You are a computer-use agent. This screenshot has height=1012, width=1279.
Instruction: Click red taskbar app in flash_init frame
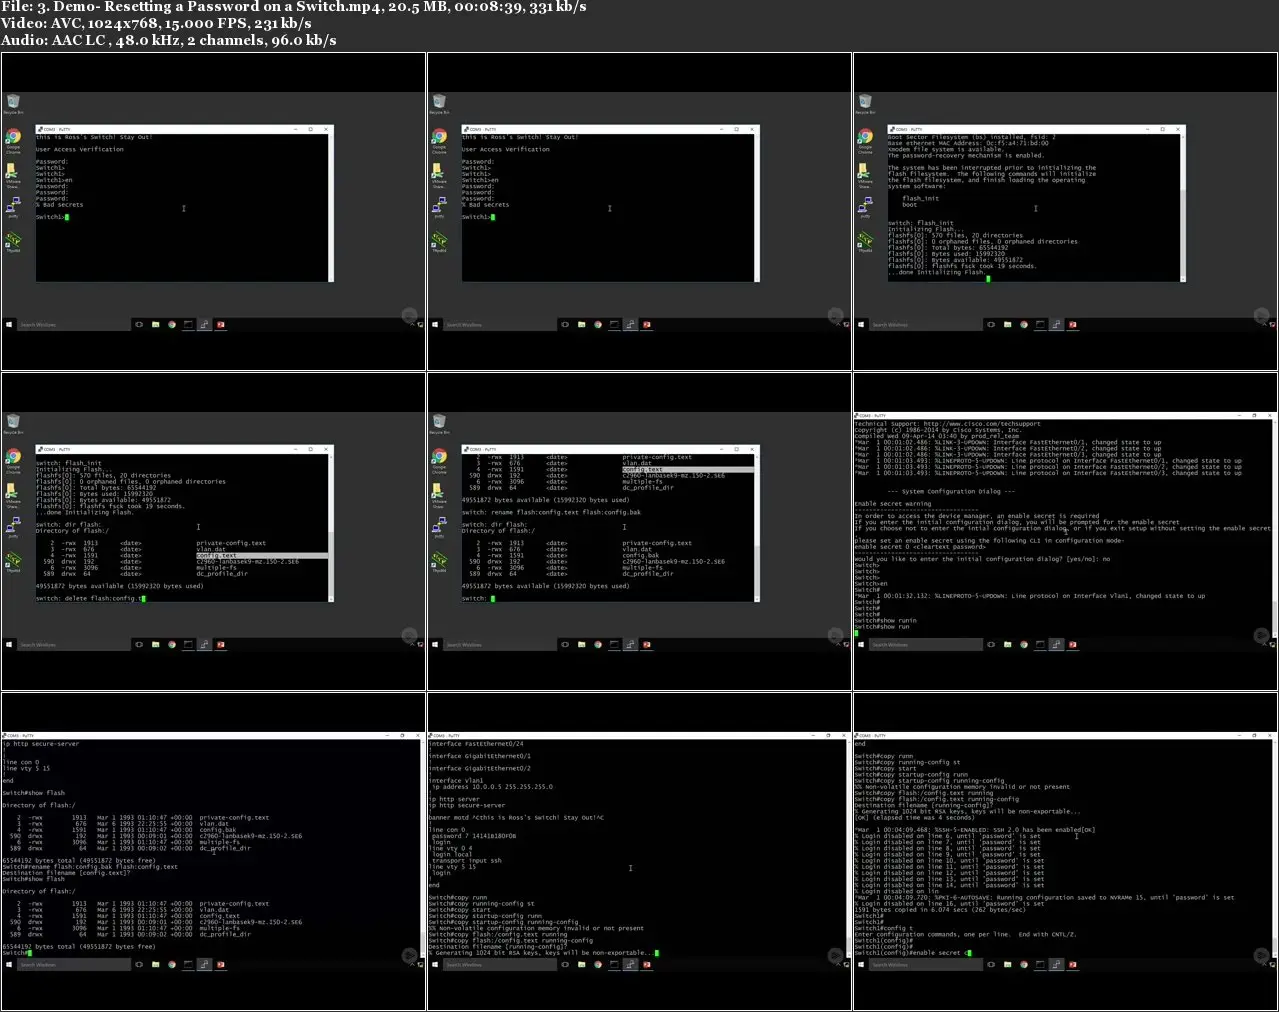[x=1073, y=324]
